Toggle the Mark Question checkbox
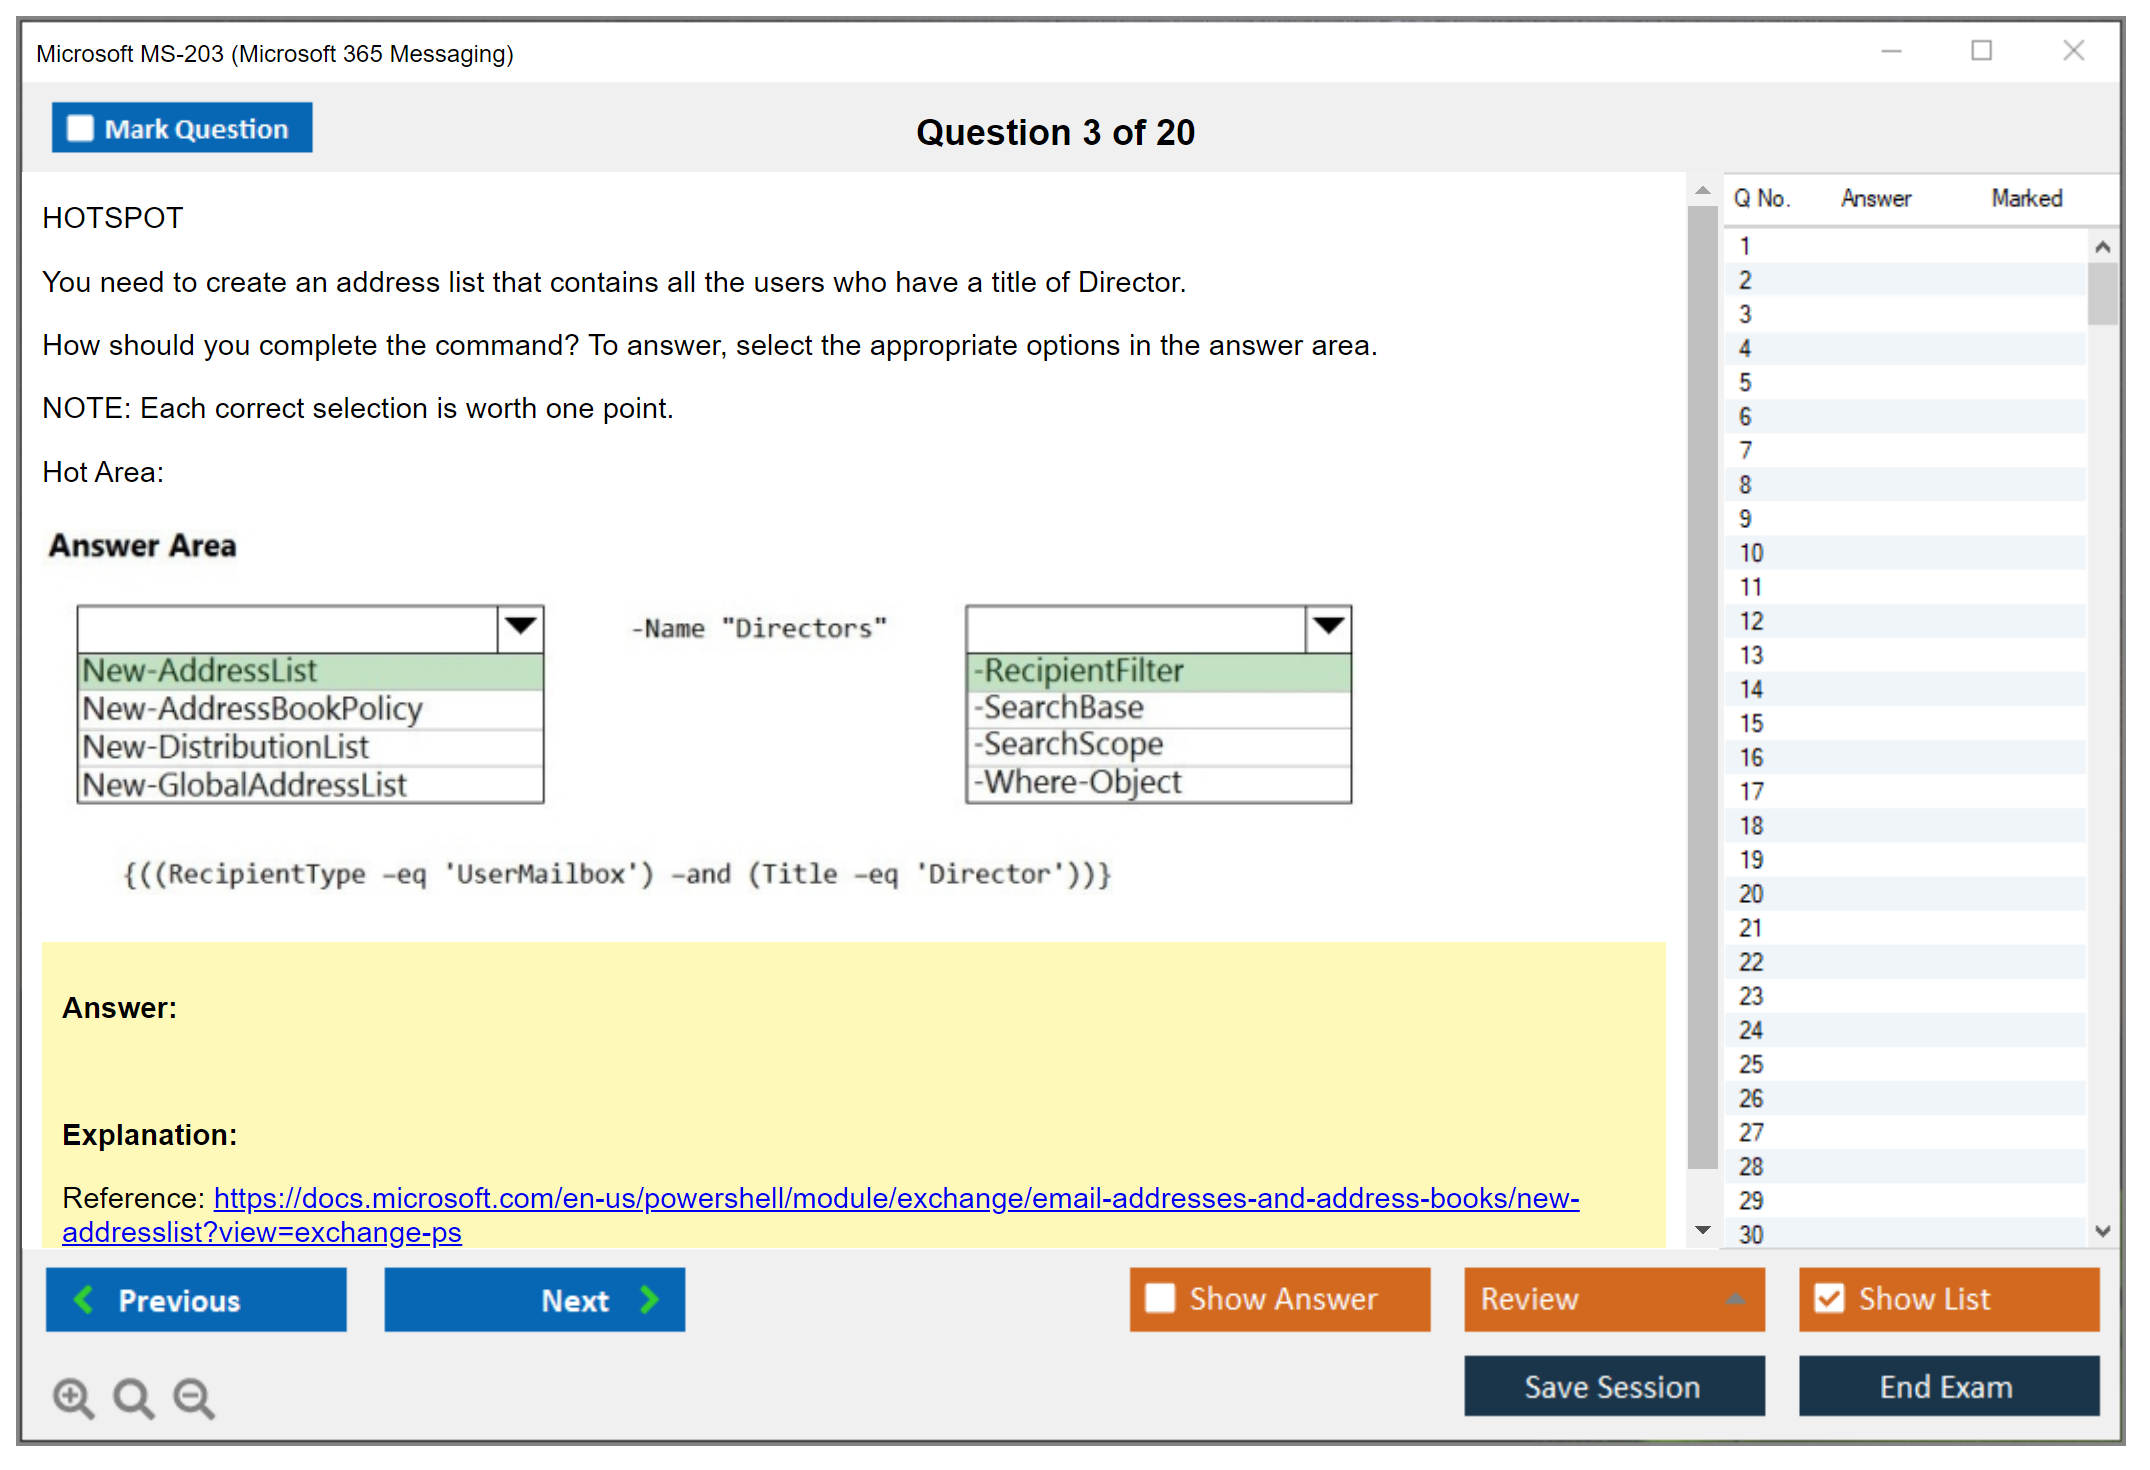The width and height of the screenshot is (2150, 1470). [x=80, y=129]
